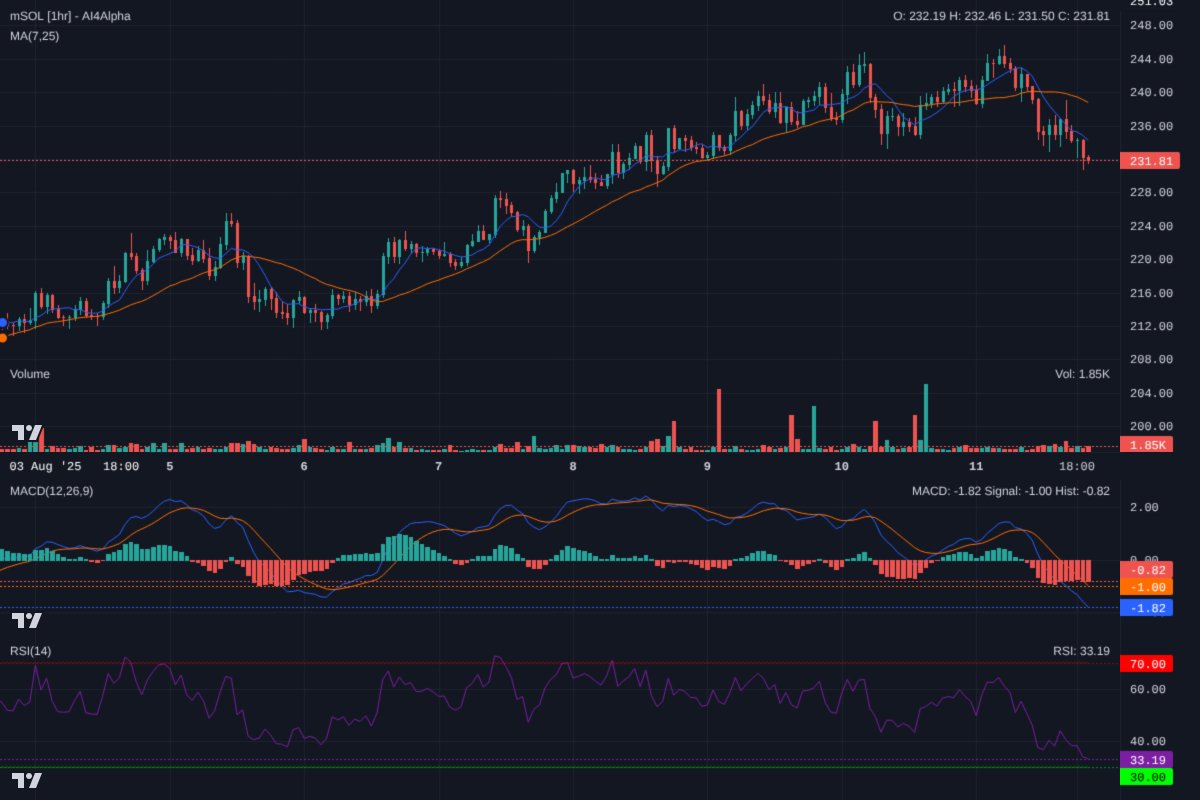Select the mSOL [1hr] - AI4Alpha chart title
Viewport: 1200px width, 800px height.
click(70, 16)
